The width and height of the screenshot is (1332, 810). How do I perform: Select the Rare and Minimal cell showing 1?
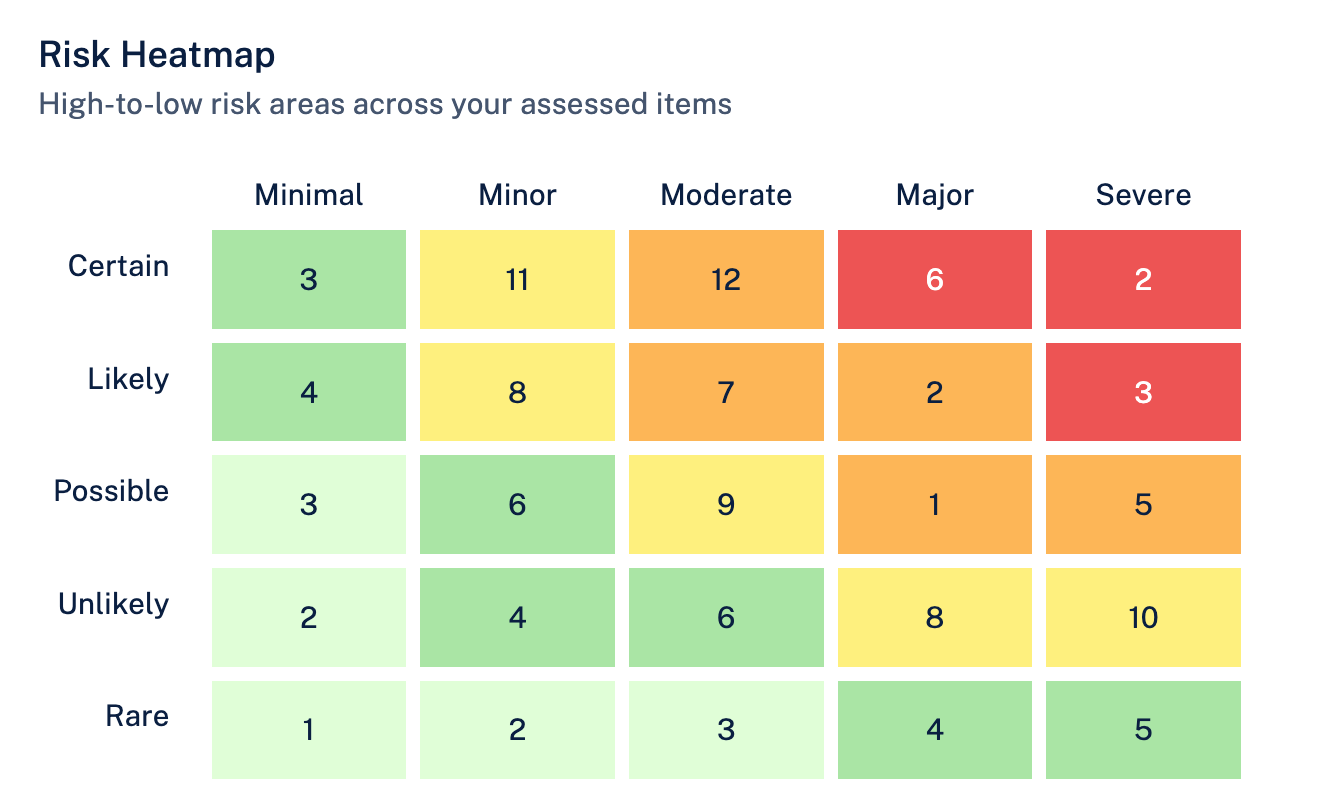pyautogui.click(x=309, y=730)
